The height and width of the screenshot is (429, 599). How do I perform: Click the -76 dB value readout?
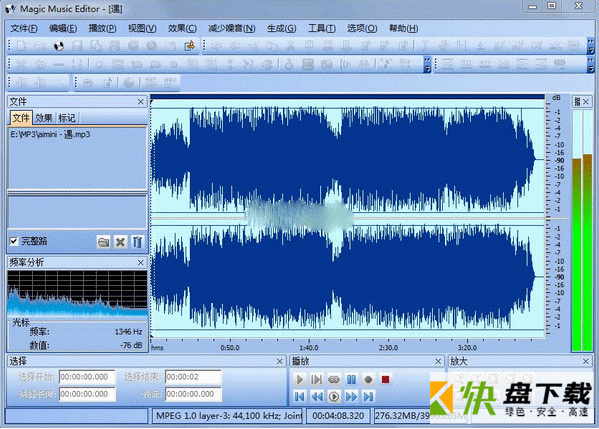pos(131,345)
